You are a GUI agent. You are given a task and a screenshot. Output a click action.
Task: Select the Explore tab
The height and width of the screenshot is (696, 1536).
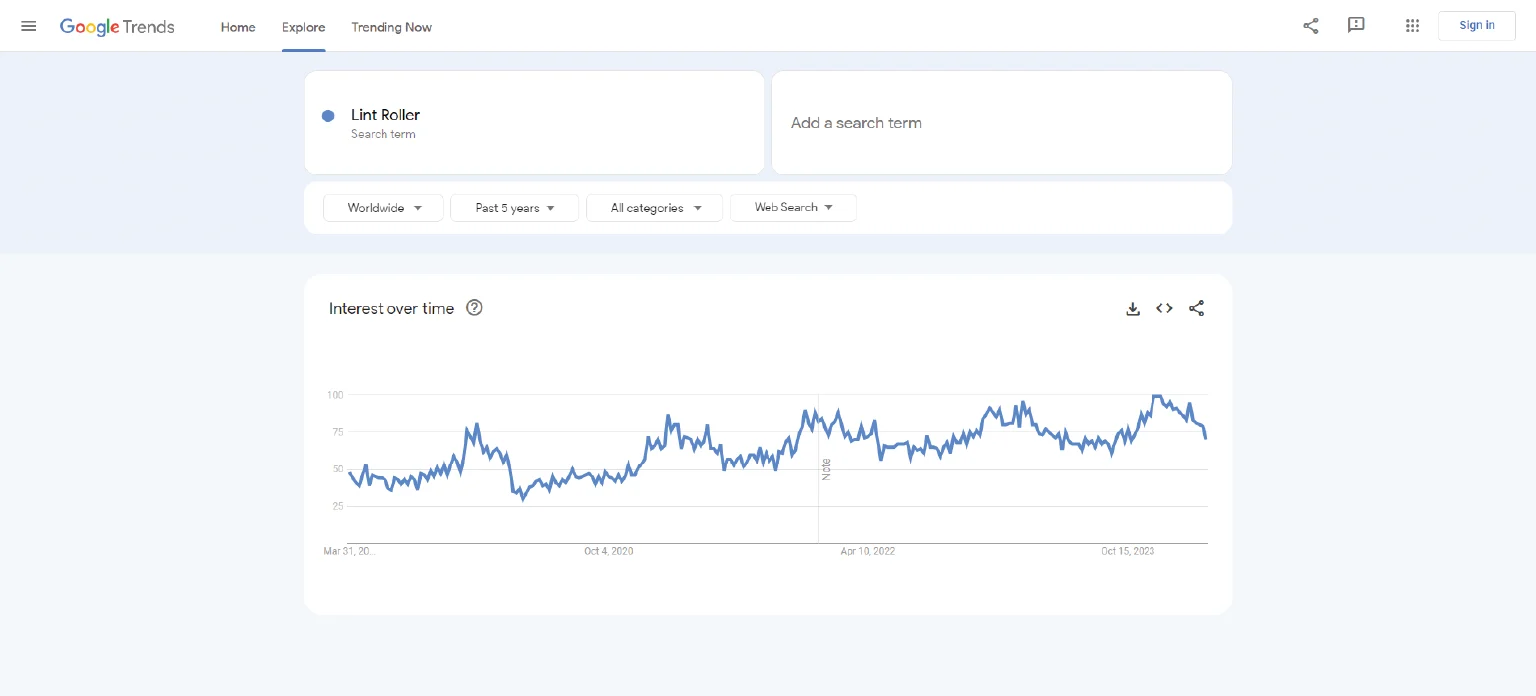click(x=303, y=27)
